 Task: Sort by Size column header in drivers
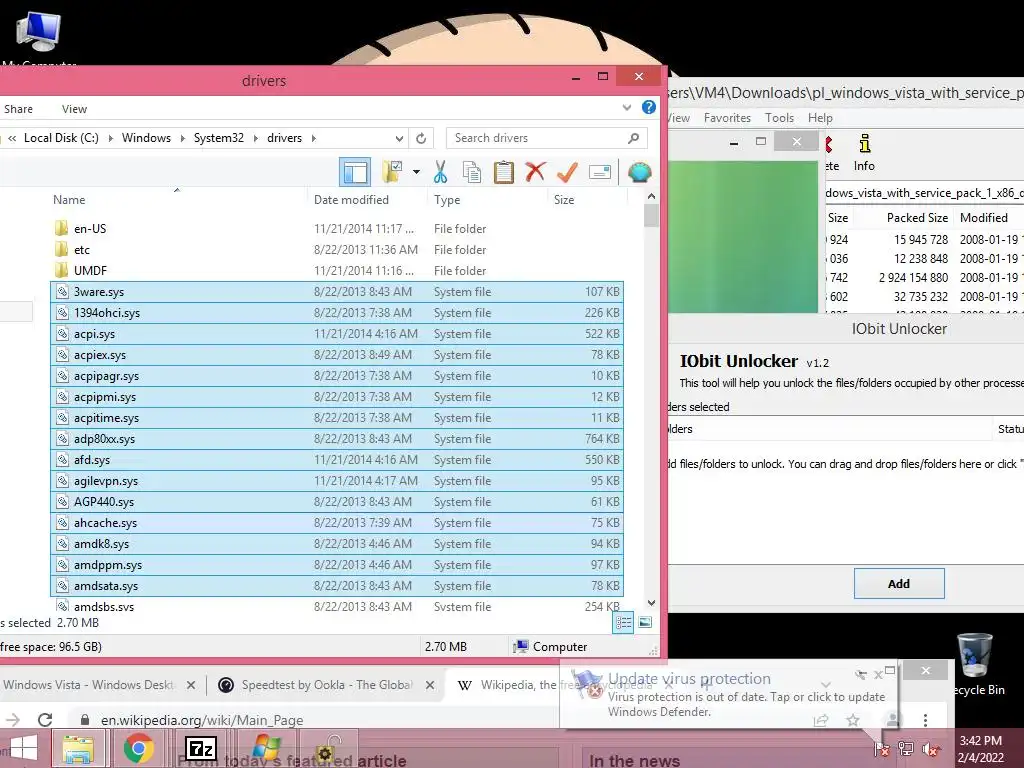click(564, 200)
